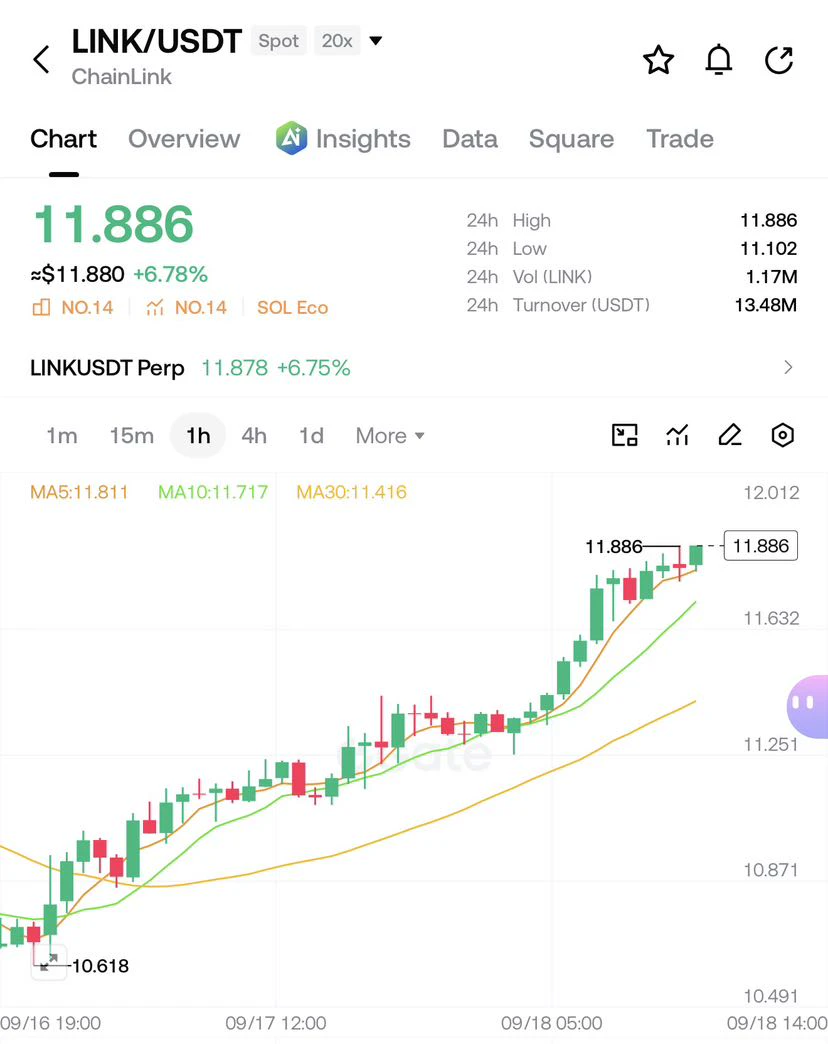Go back using the left arrow

coord(41,60)
